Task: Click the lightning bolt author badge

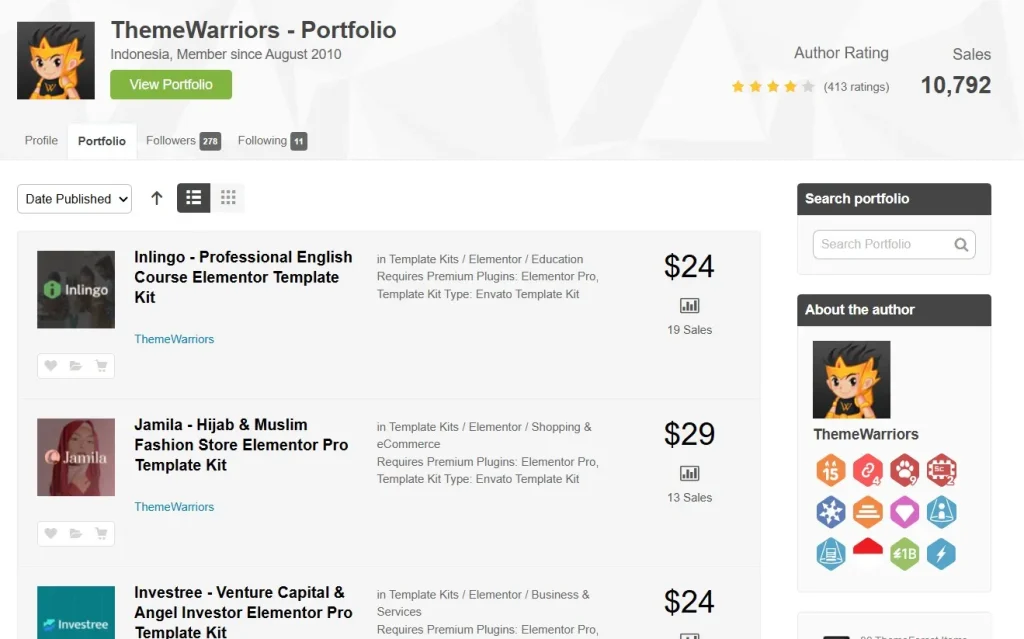Action: click(941, 553)
